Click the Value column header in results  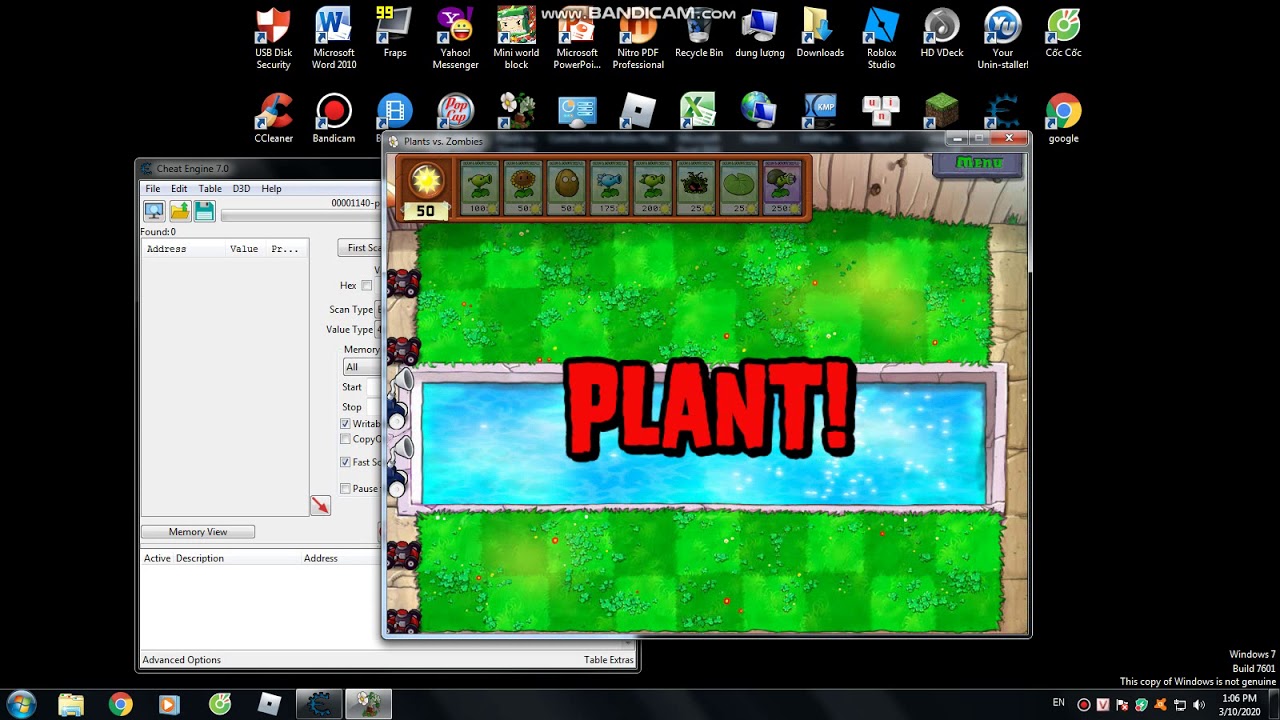click(x=244, y=249)
